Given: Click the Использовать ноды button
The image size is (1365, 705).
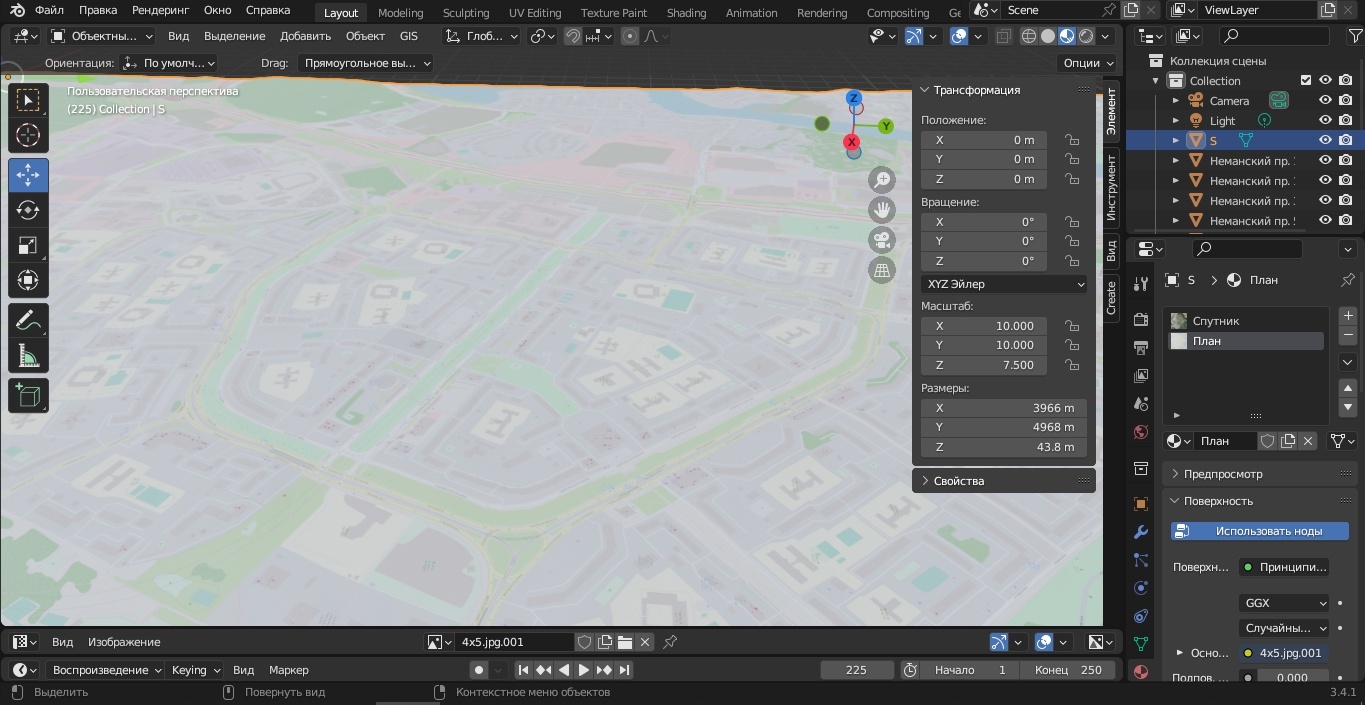Looking at the screenshot, I should (x=1260, y=531).
